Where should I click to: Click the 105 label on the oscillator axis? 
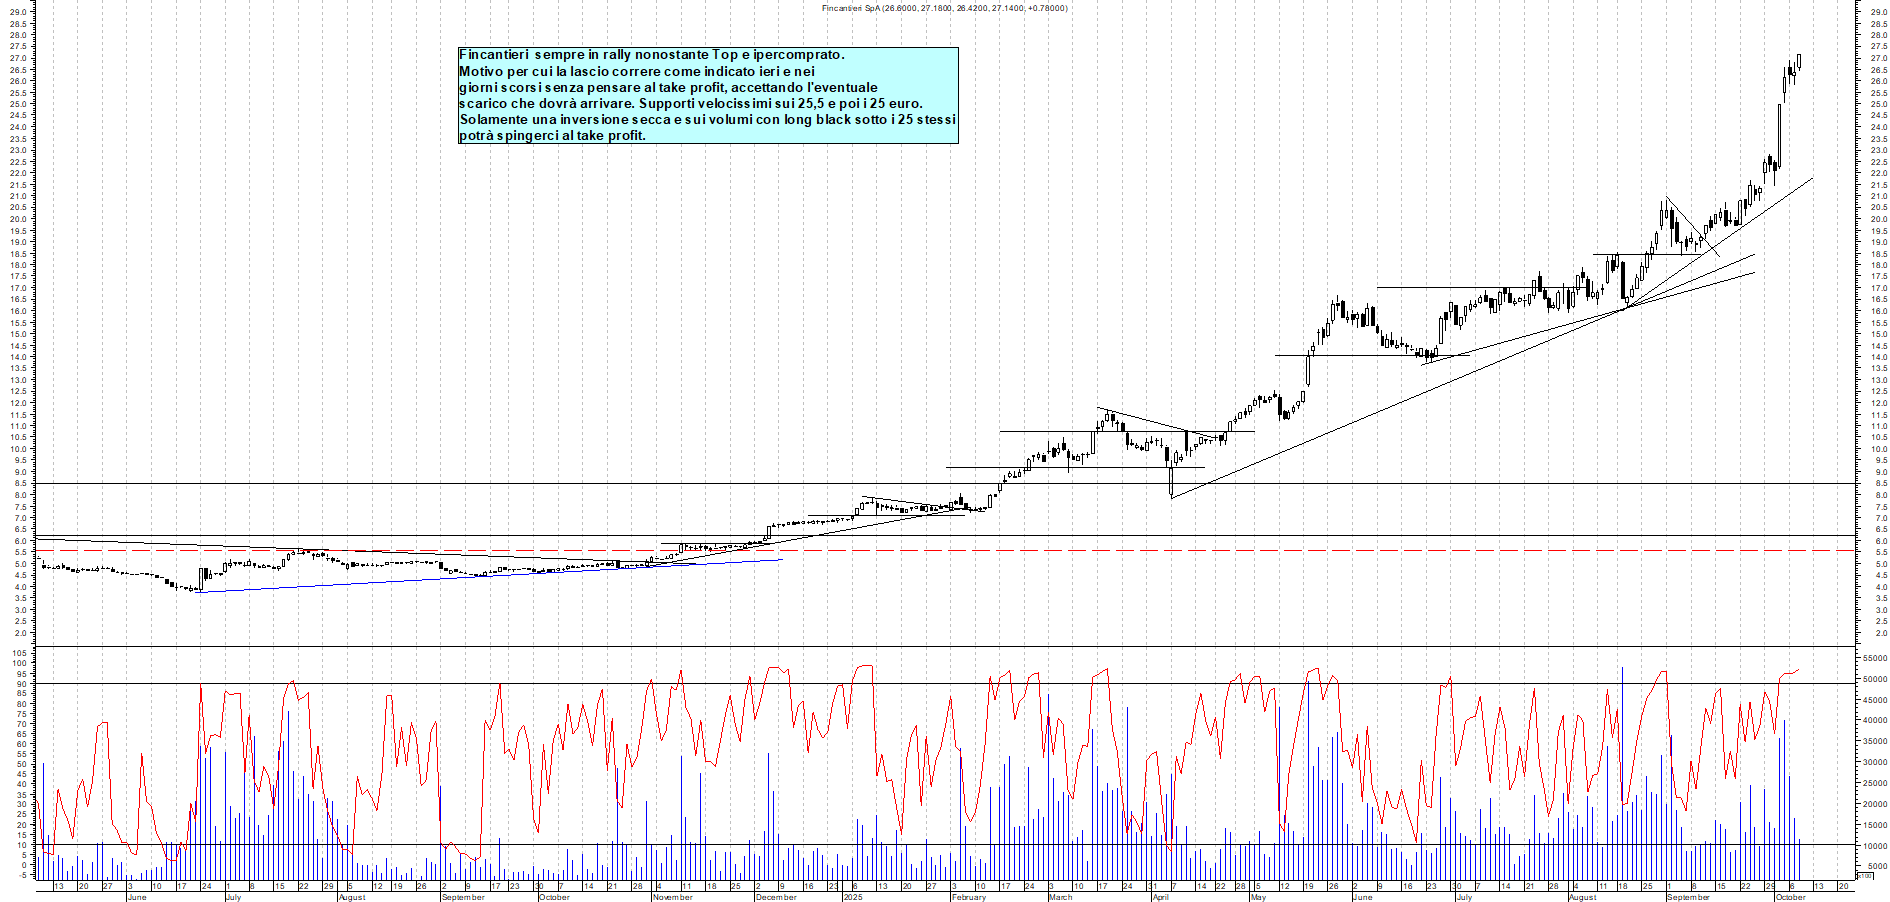point(19,651)
